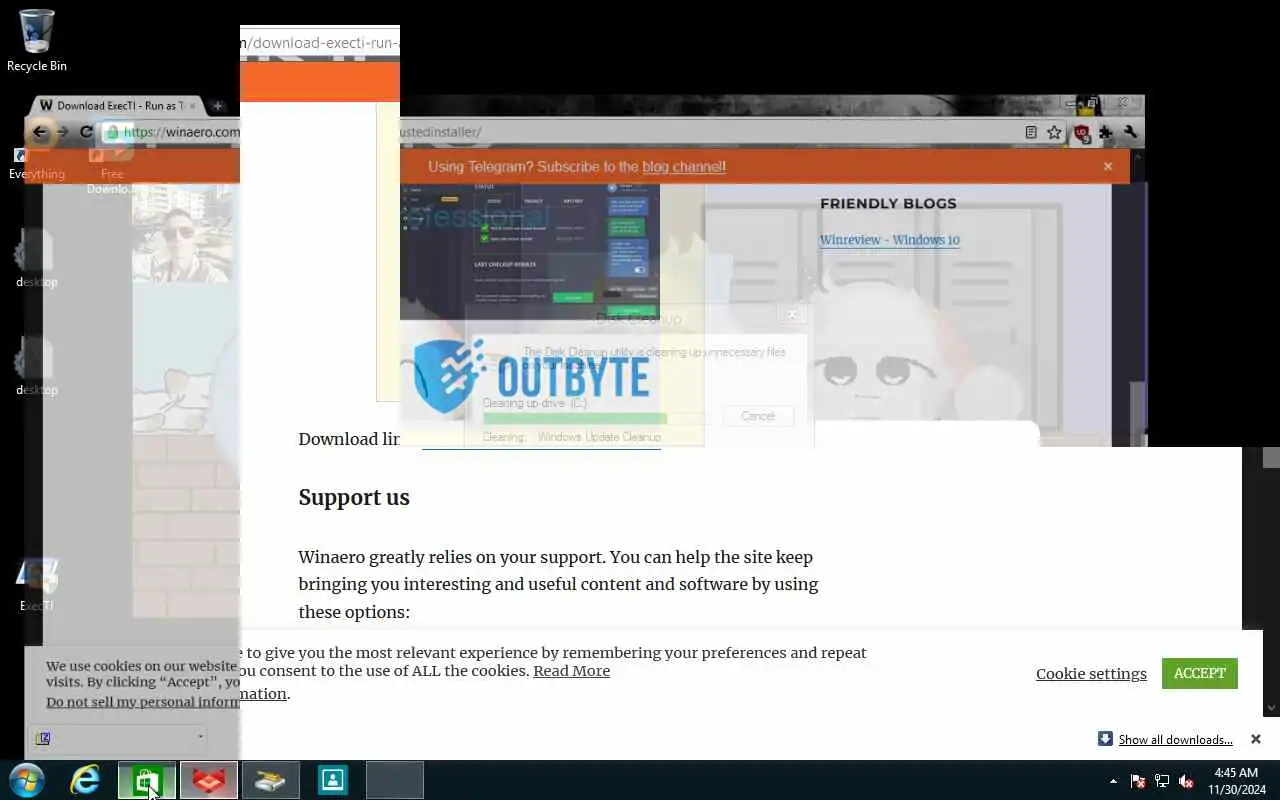Open the Everything desktop shortcut
Image resolution: width=1280 pixels, height=800 pixels.
coord(37,164)
